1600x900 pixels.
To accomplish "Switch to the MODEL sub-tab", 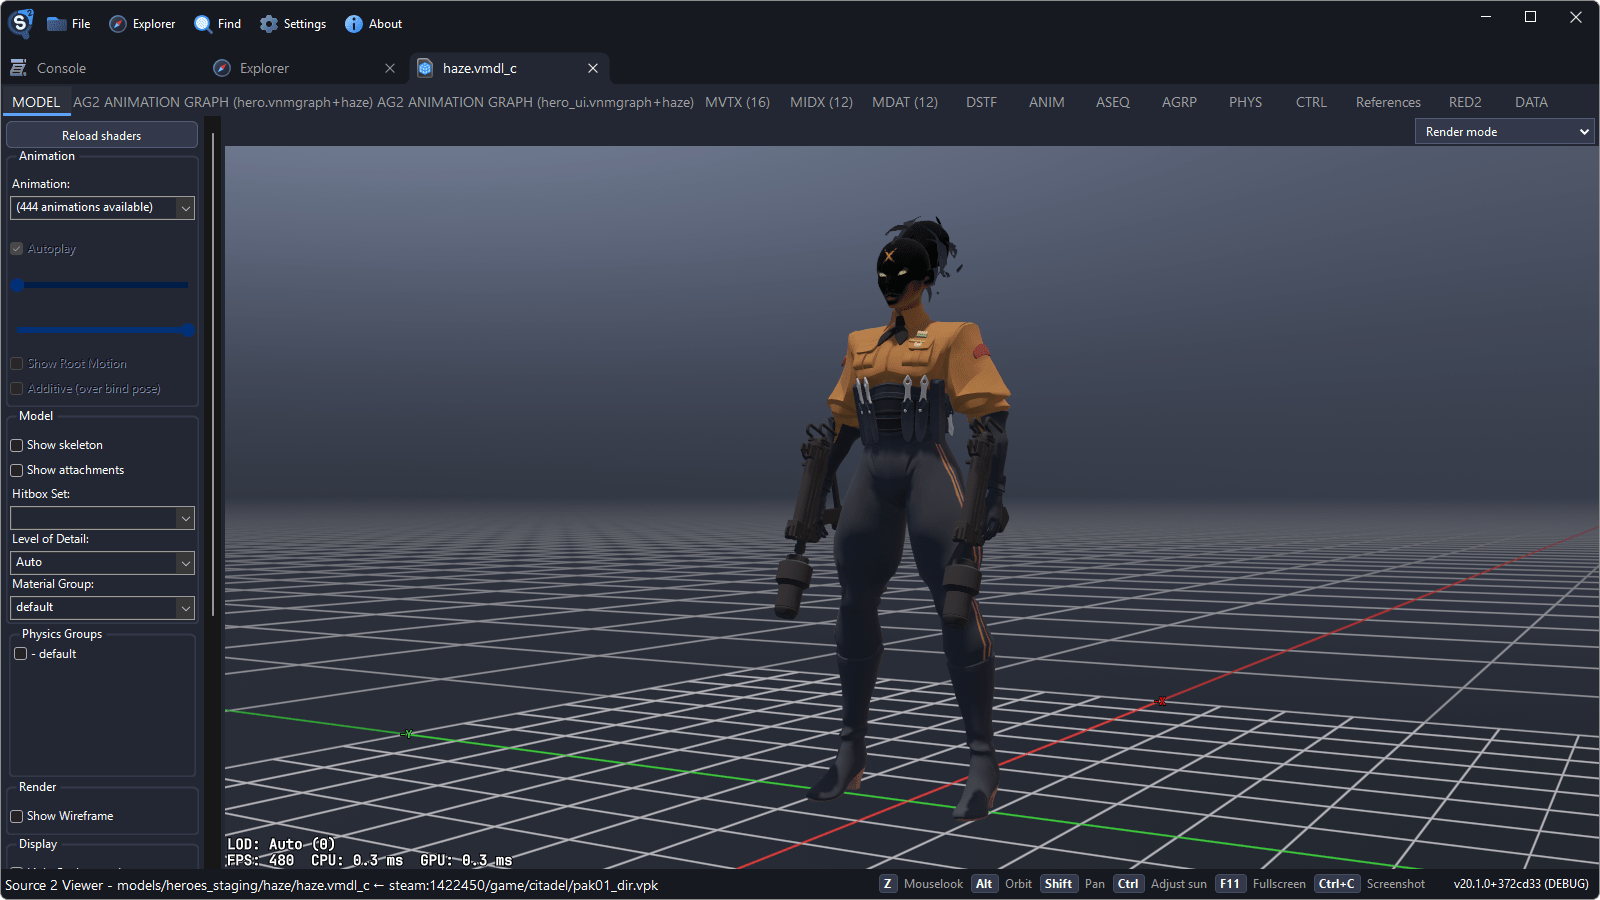I will pyautogui.click(x=36, y=102).
